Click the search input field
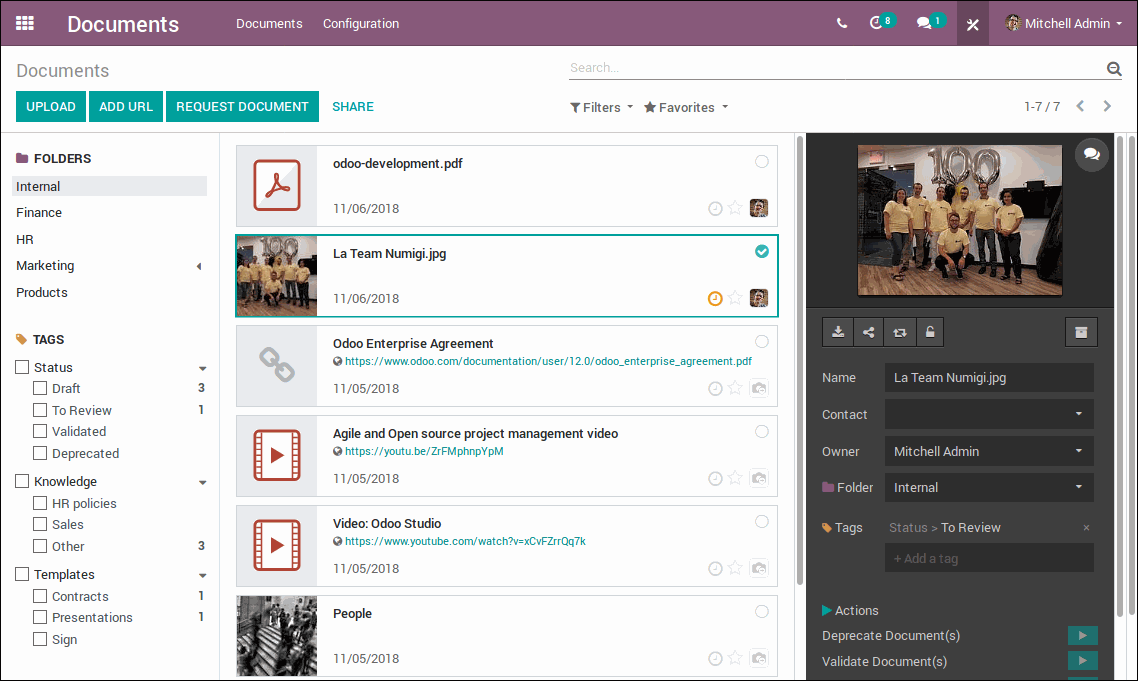 [x=835, y=68]
